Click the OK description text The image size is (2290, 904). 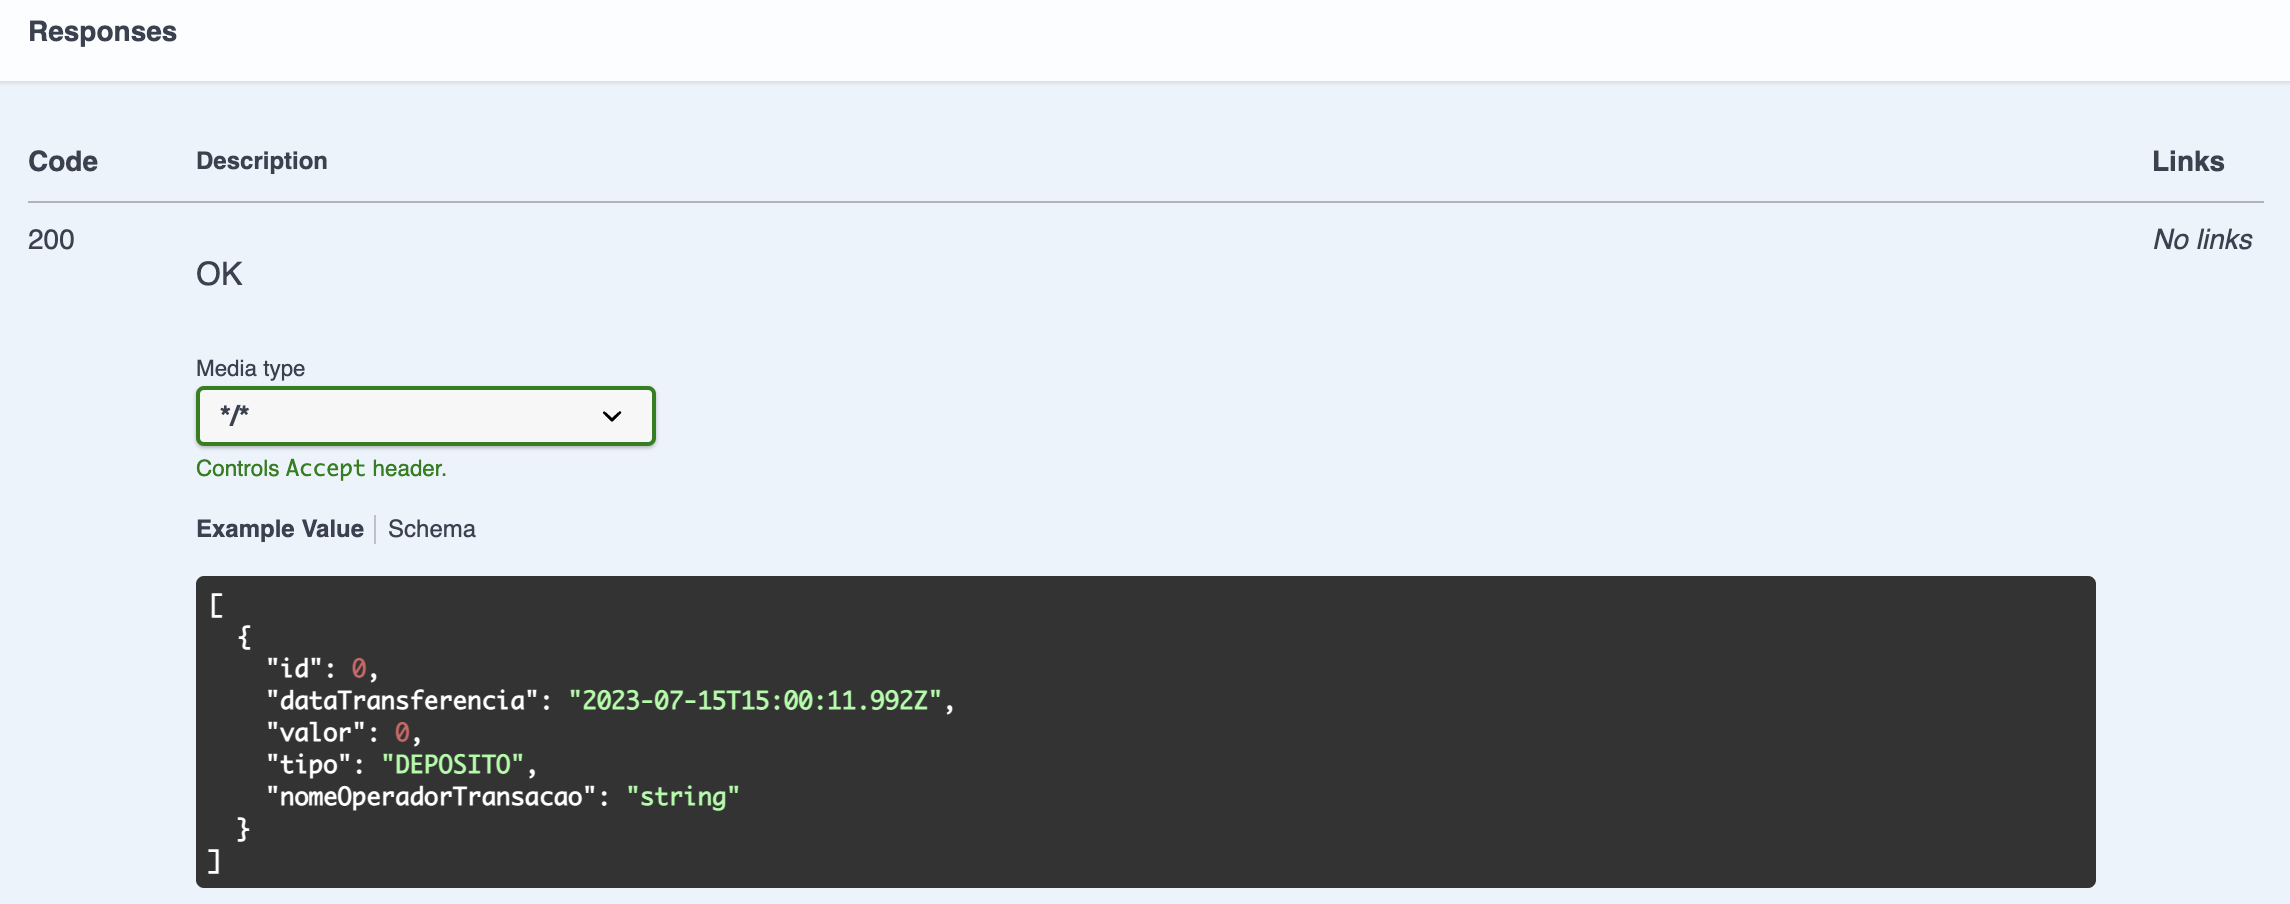click(219, 273)
